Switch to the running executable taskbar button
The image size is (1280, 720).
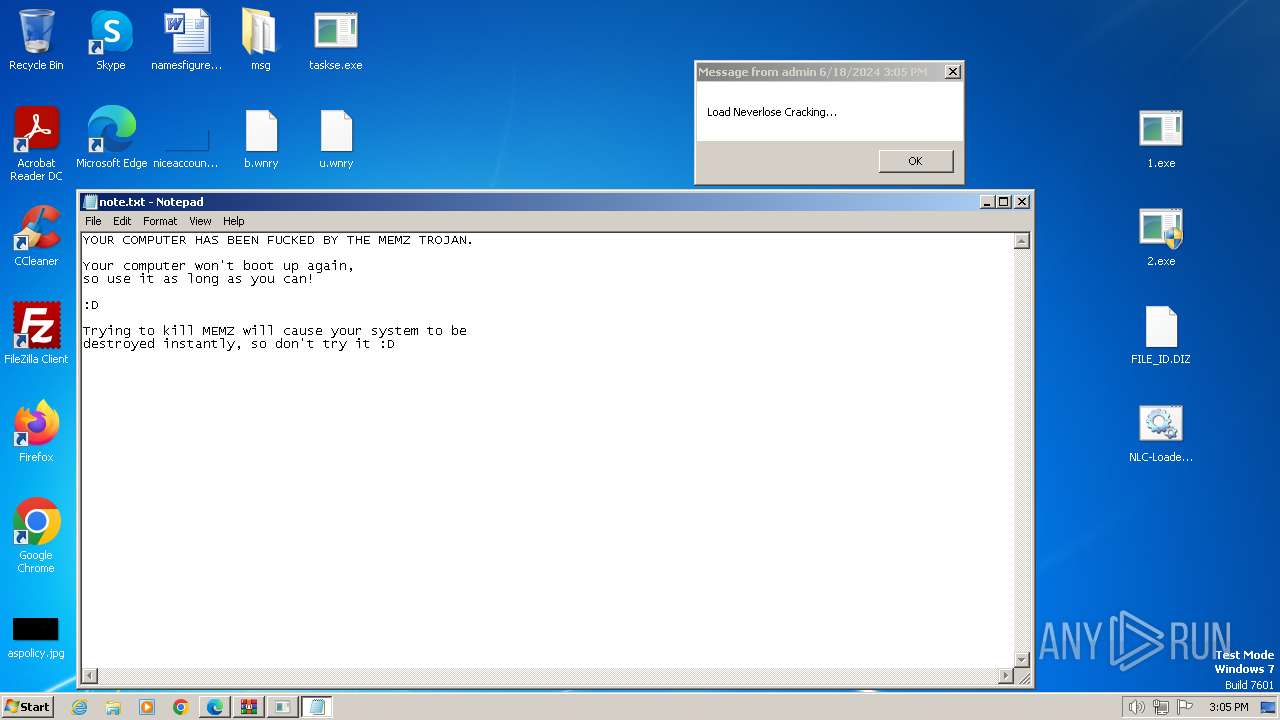coord(283,707)
